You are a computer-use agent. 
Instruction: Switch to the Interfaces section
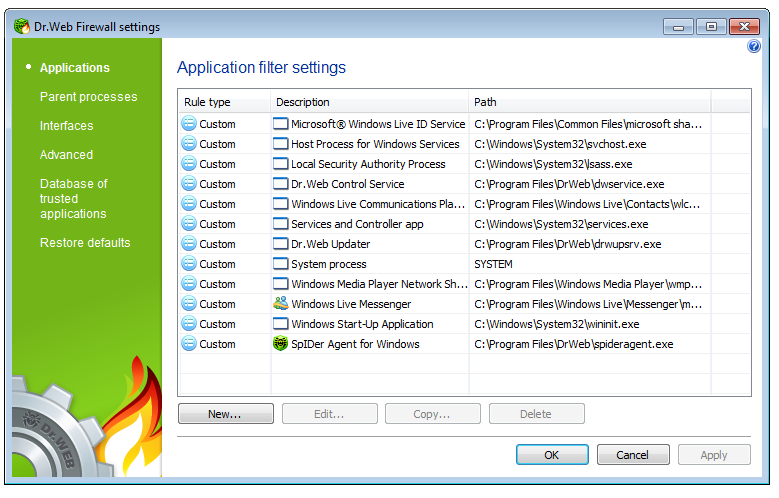click(x=67, y=126)
